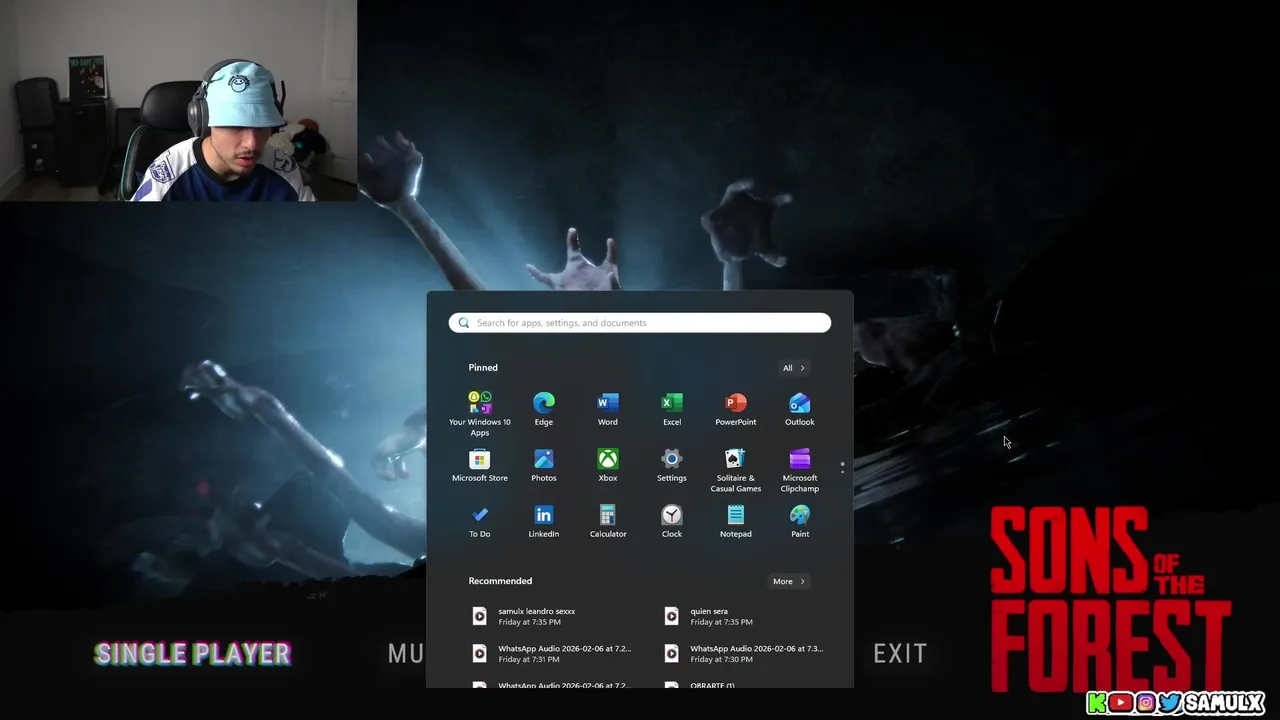Open PowerPoint pinned app
This screenshot has width=1280, height=720.
pos(736,409)
